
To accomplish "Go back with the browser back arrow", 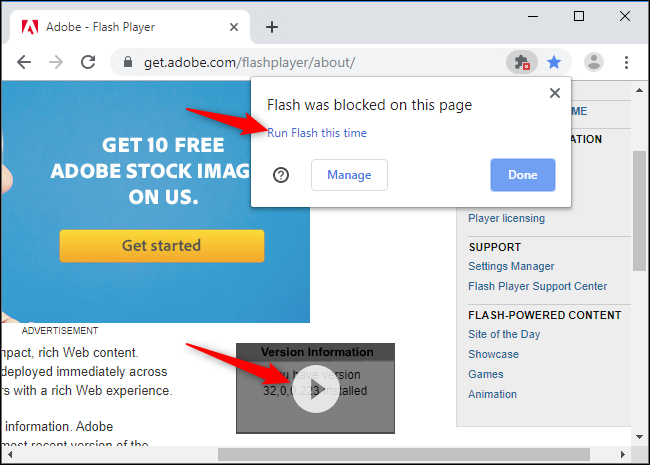I will click(24, 63).
